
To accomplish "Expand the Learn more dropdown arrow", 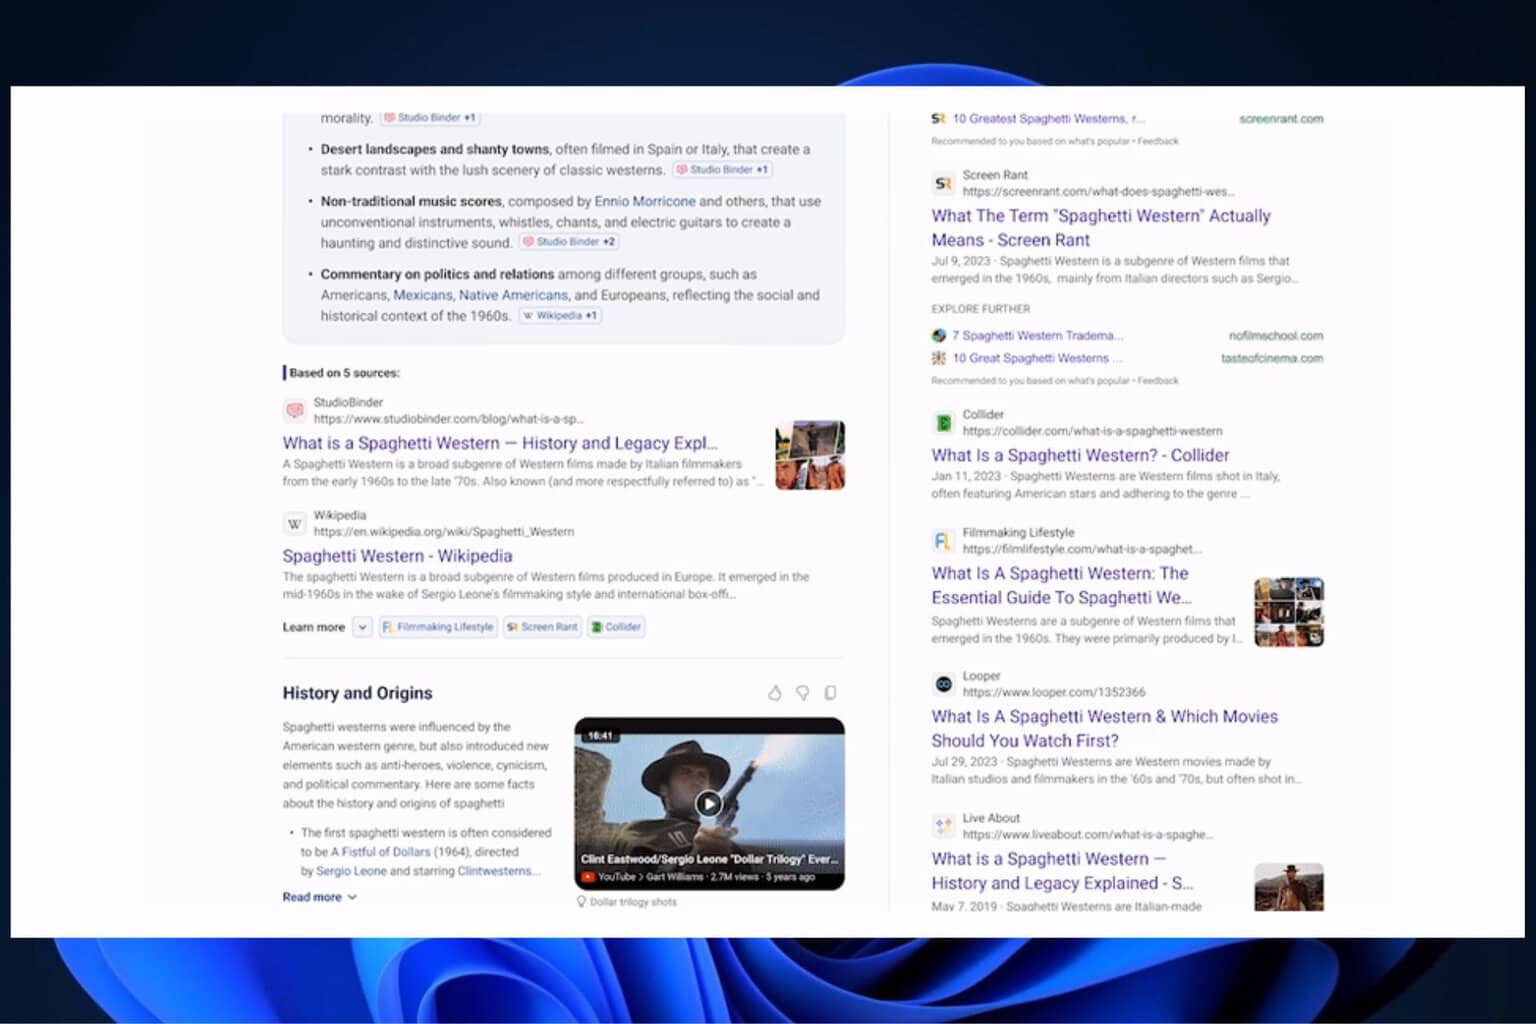I will click(362, 627).
